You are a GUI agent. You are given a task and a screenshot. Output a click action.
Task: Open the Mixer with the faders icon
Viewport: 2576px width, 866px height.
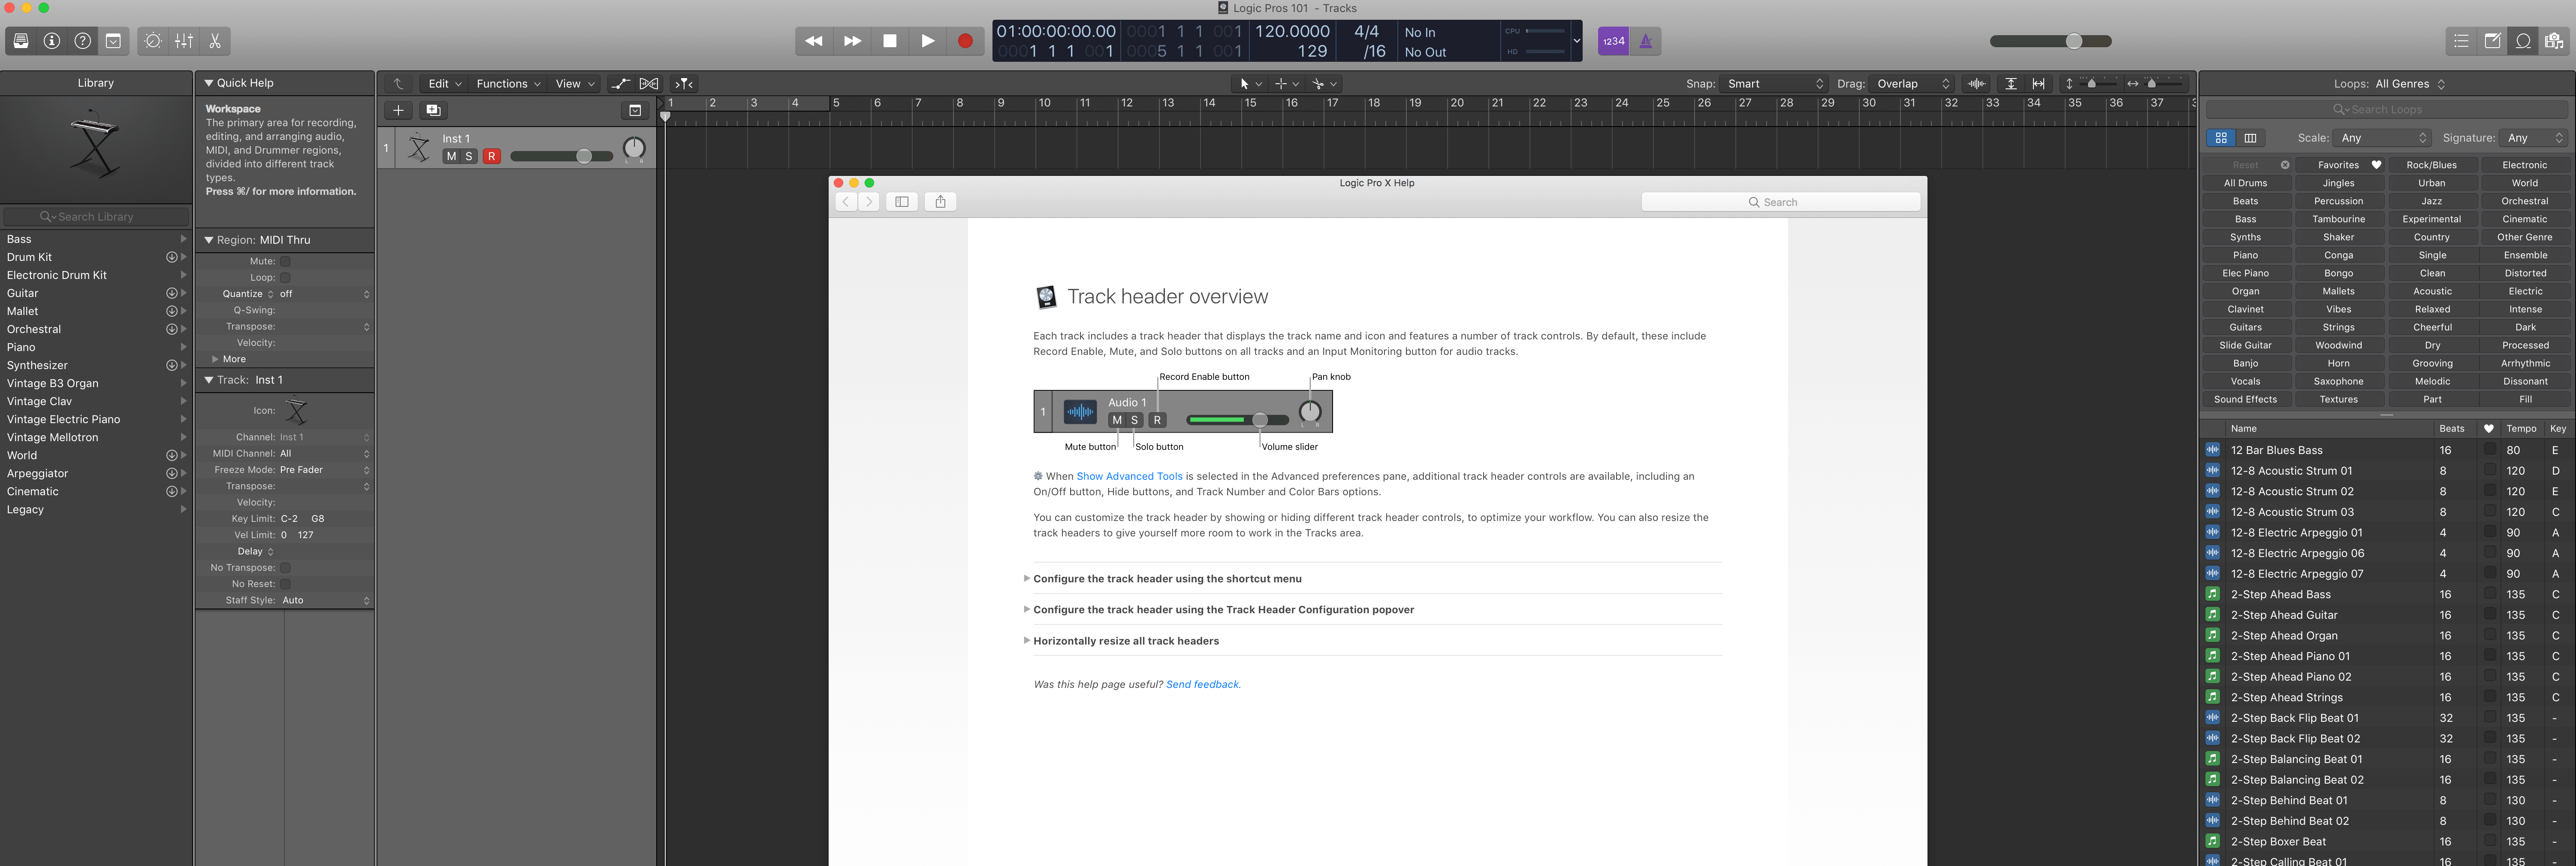[184, 41]
